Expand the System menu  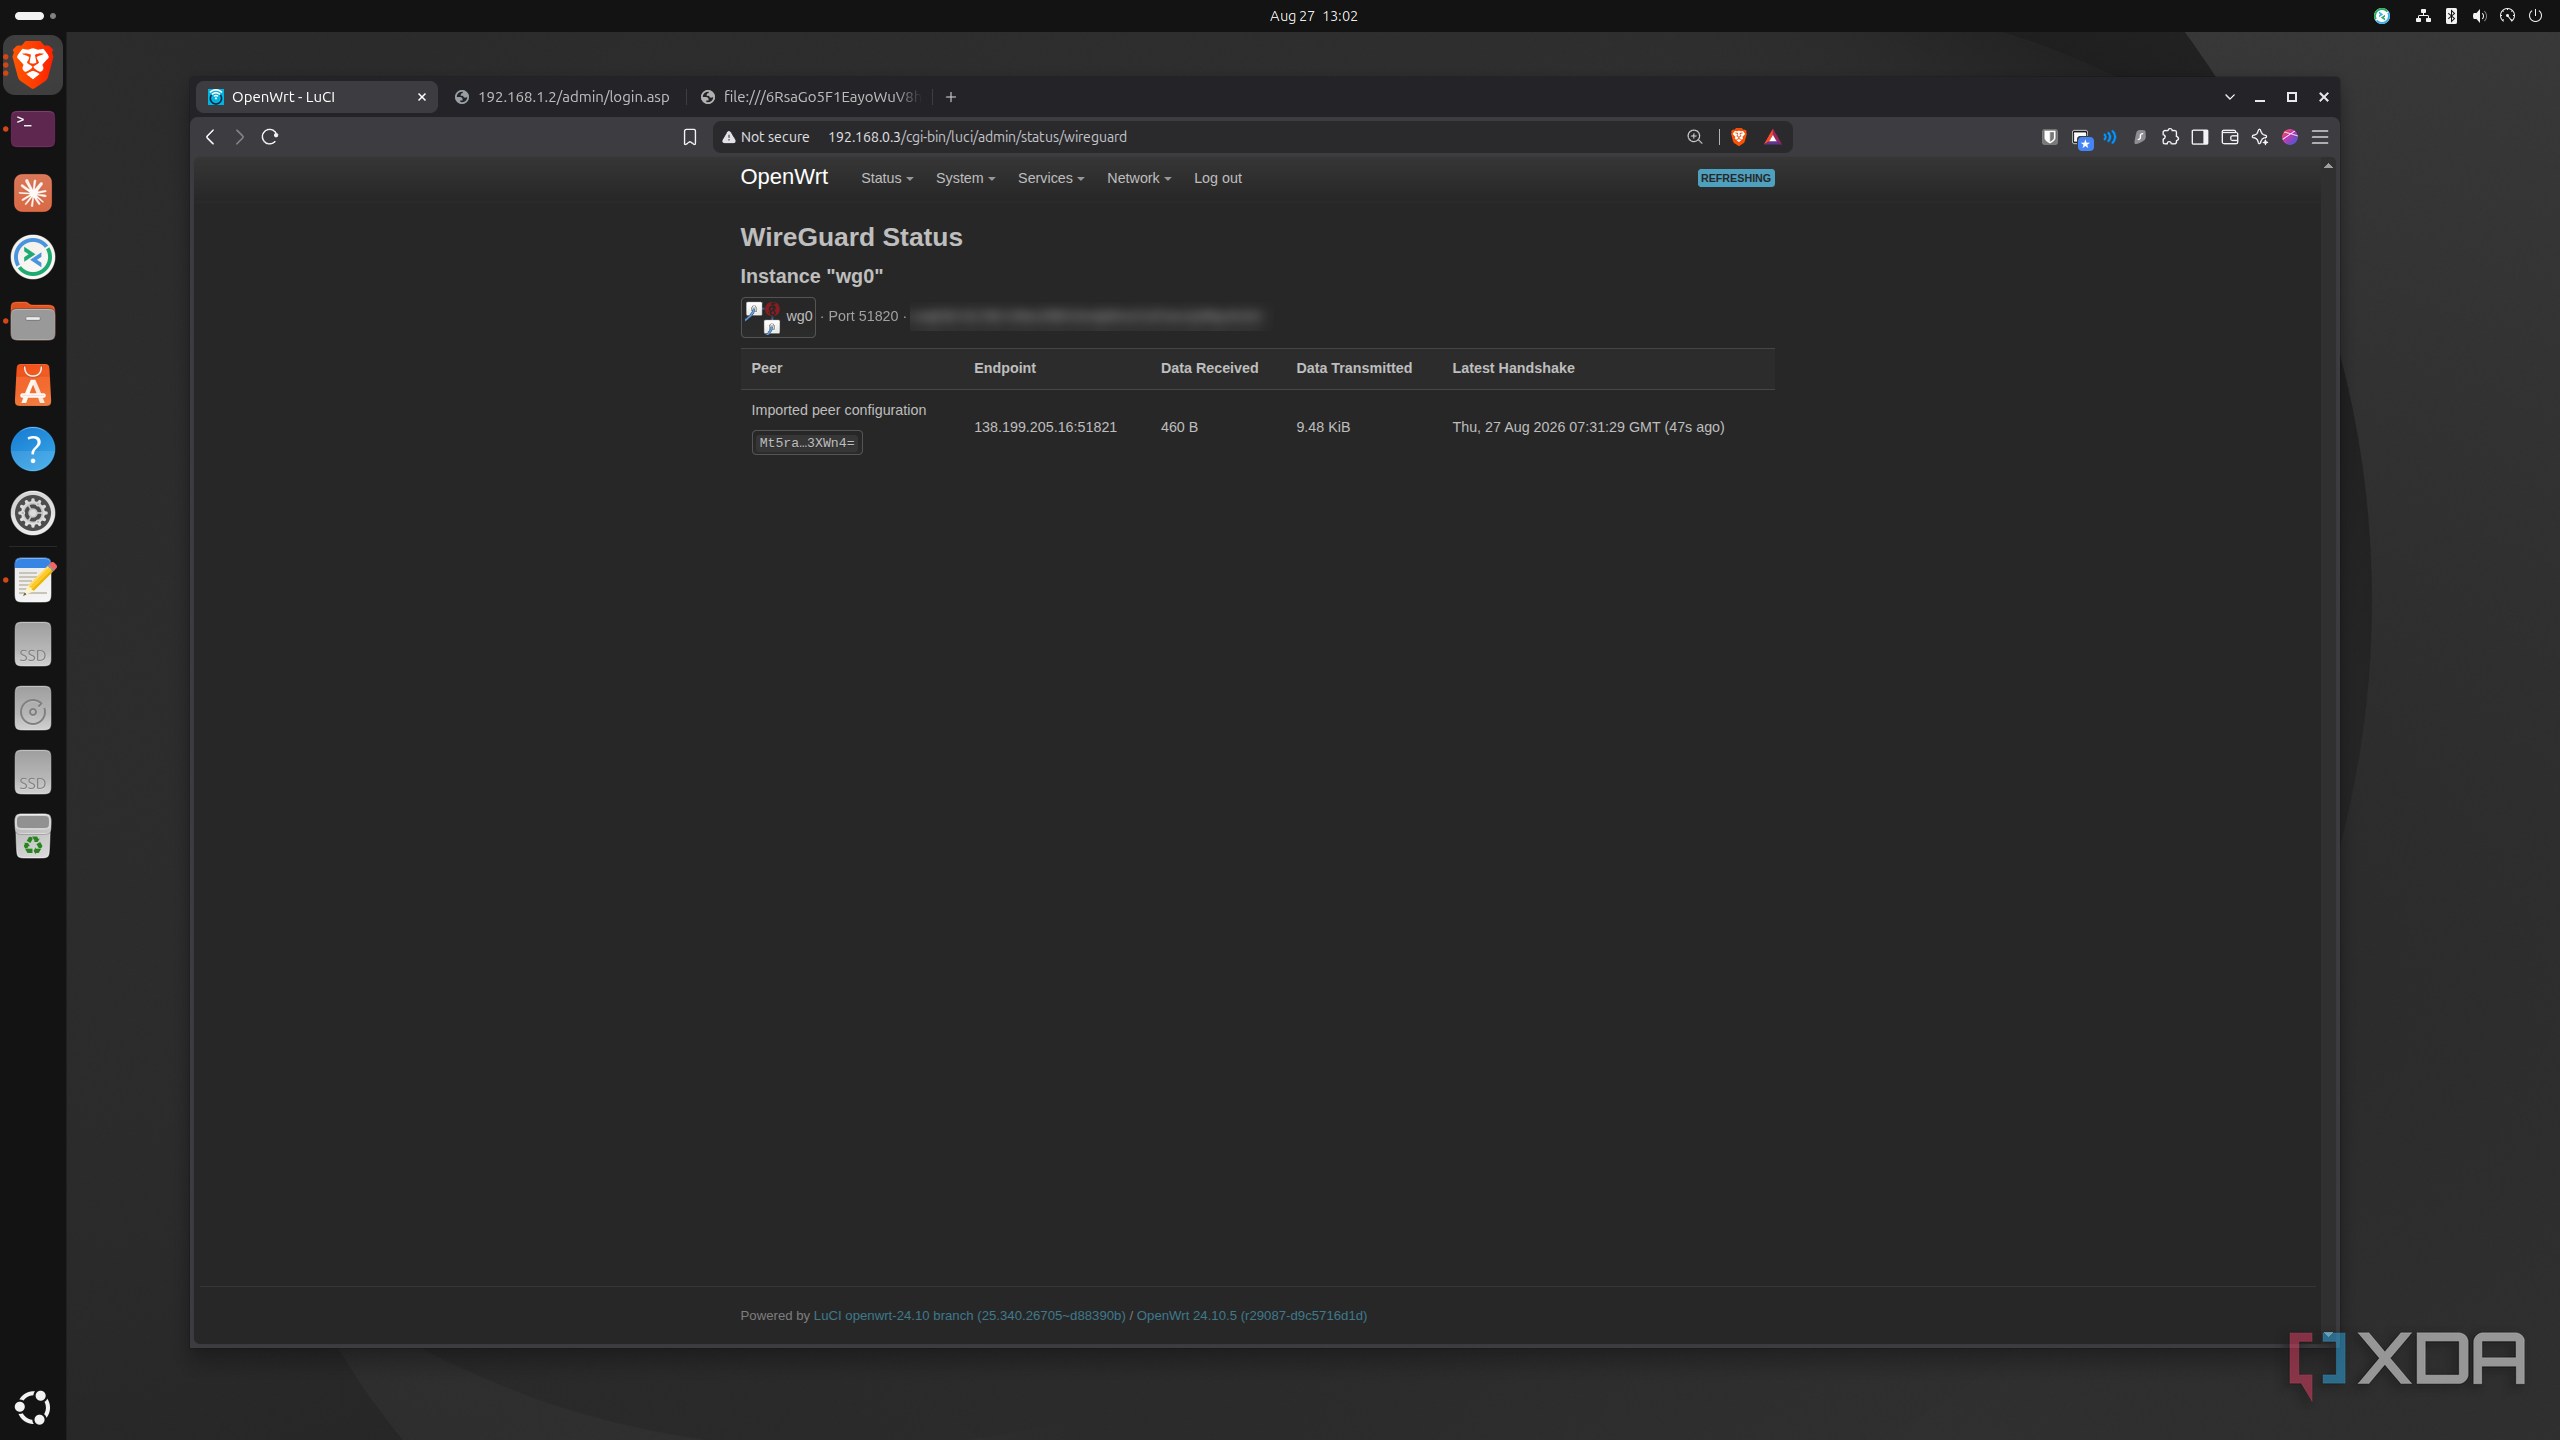[x=965, y=178]
